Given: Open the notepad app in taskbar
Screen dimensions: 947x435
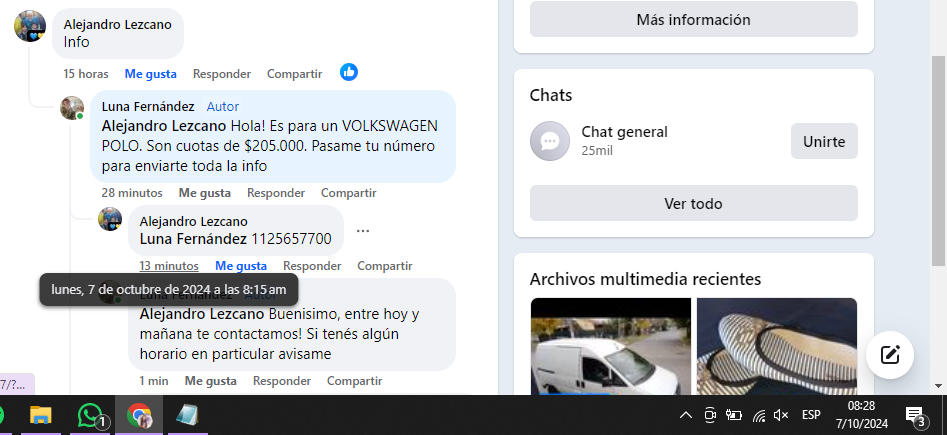Looking at the screenshot, I should tap(187, 415).
